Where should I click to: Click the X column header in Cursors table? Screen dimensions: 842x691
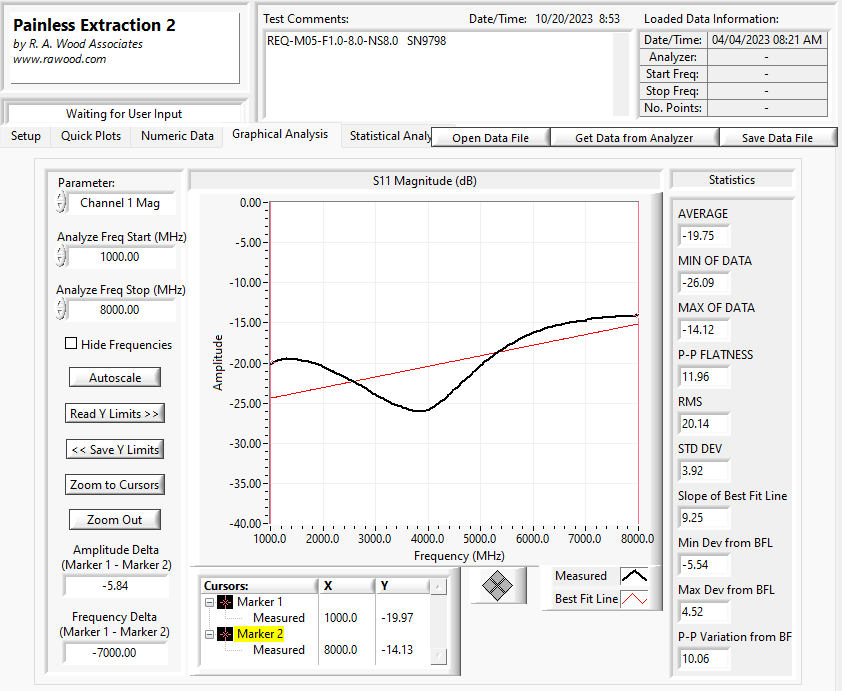[x=347, y=586]
